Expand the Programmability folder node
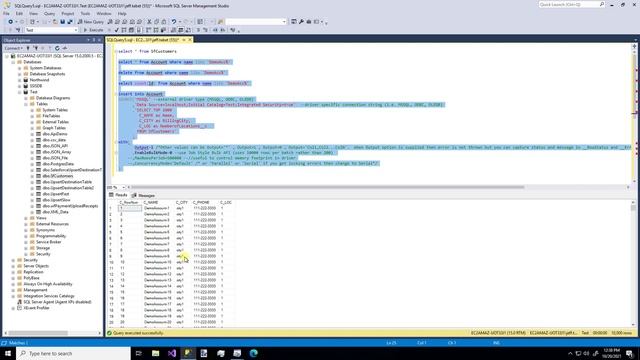 tap(26, 236)
